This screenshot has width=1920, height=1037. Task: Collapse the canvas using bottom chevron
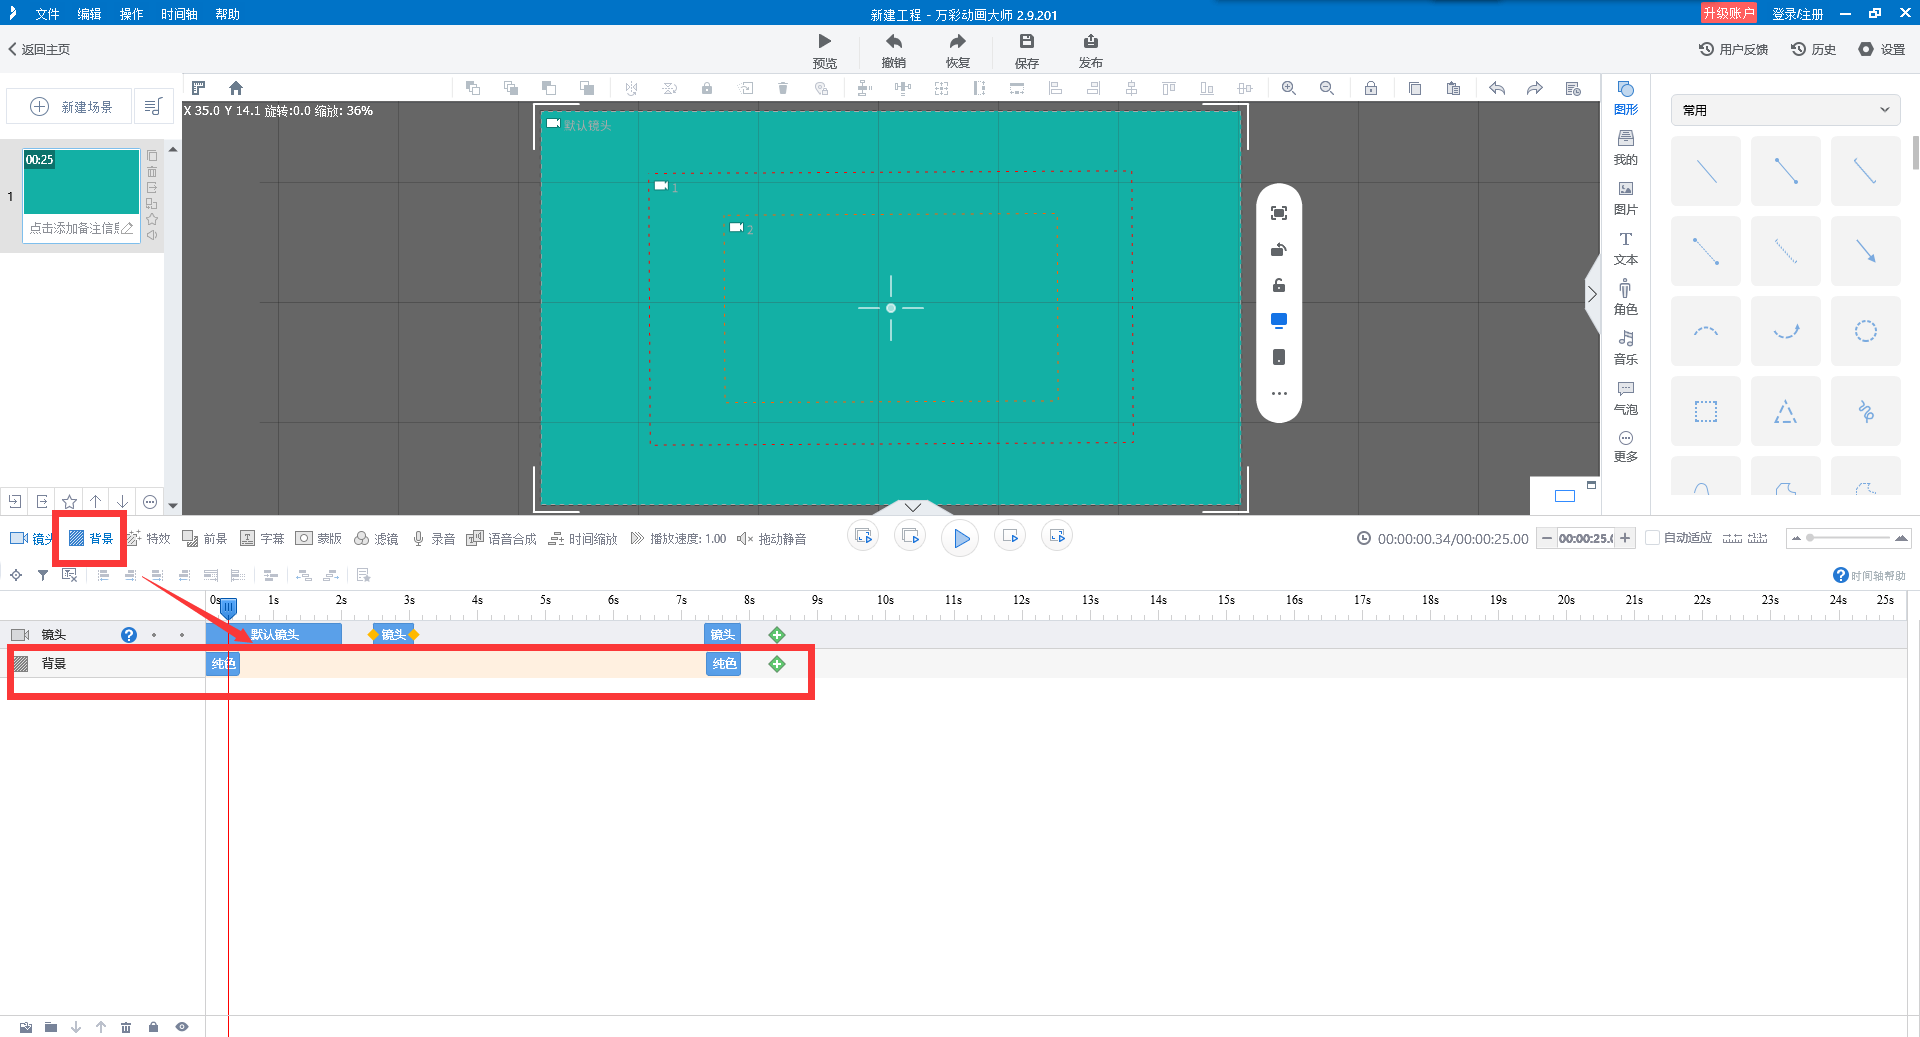[912, 507]
